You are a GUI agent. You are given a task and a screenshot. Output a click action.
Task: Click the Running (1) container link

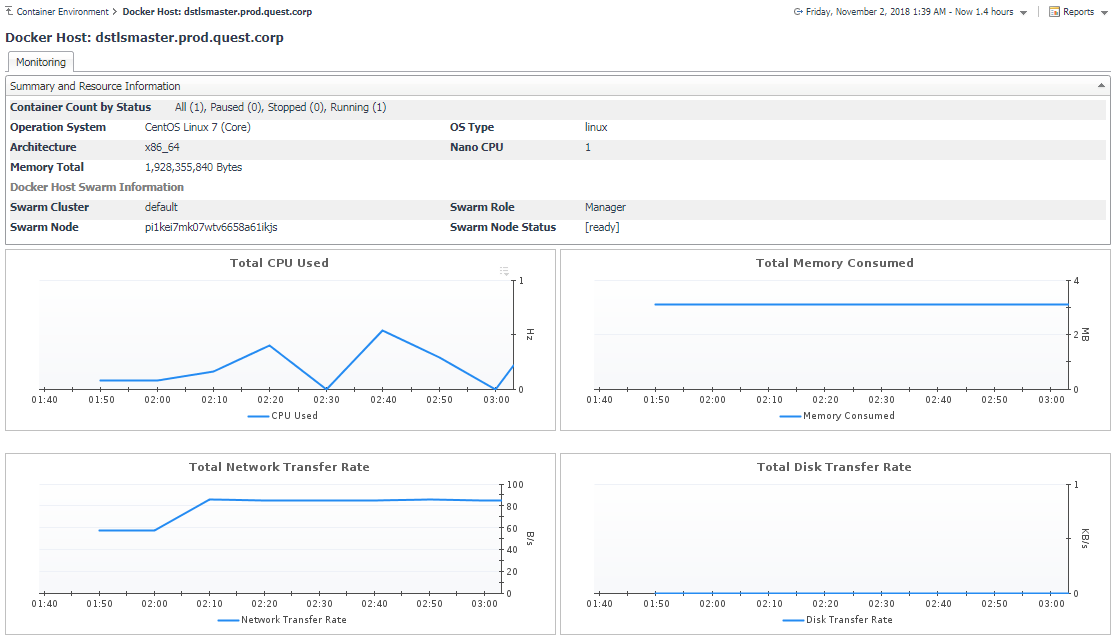pyautogui.click(x=358, y=107)
